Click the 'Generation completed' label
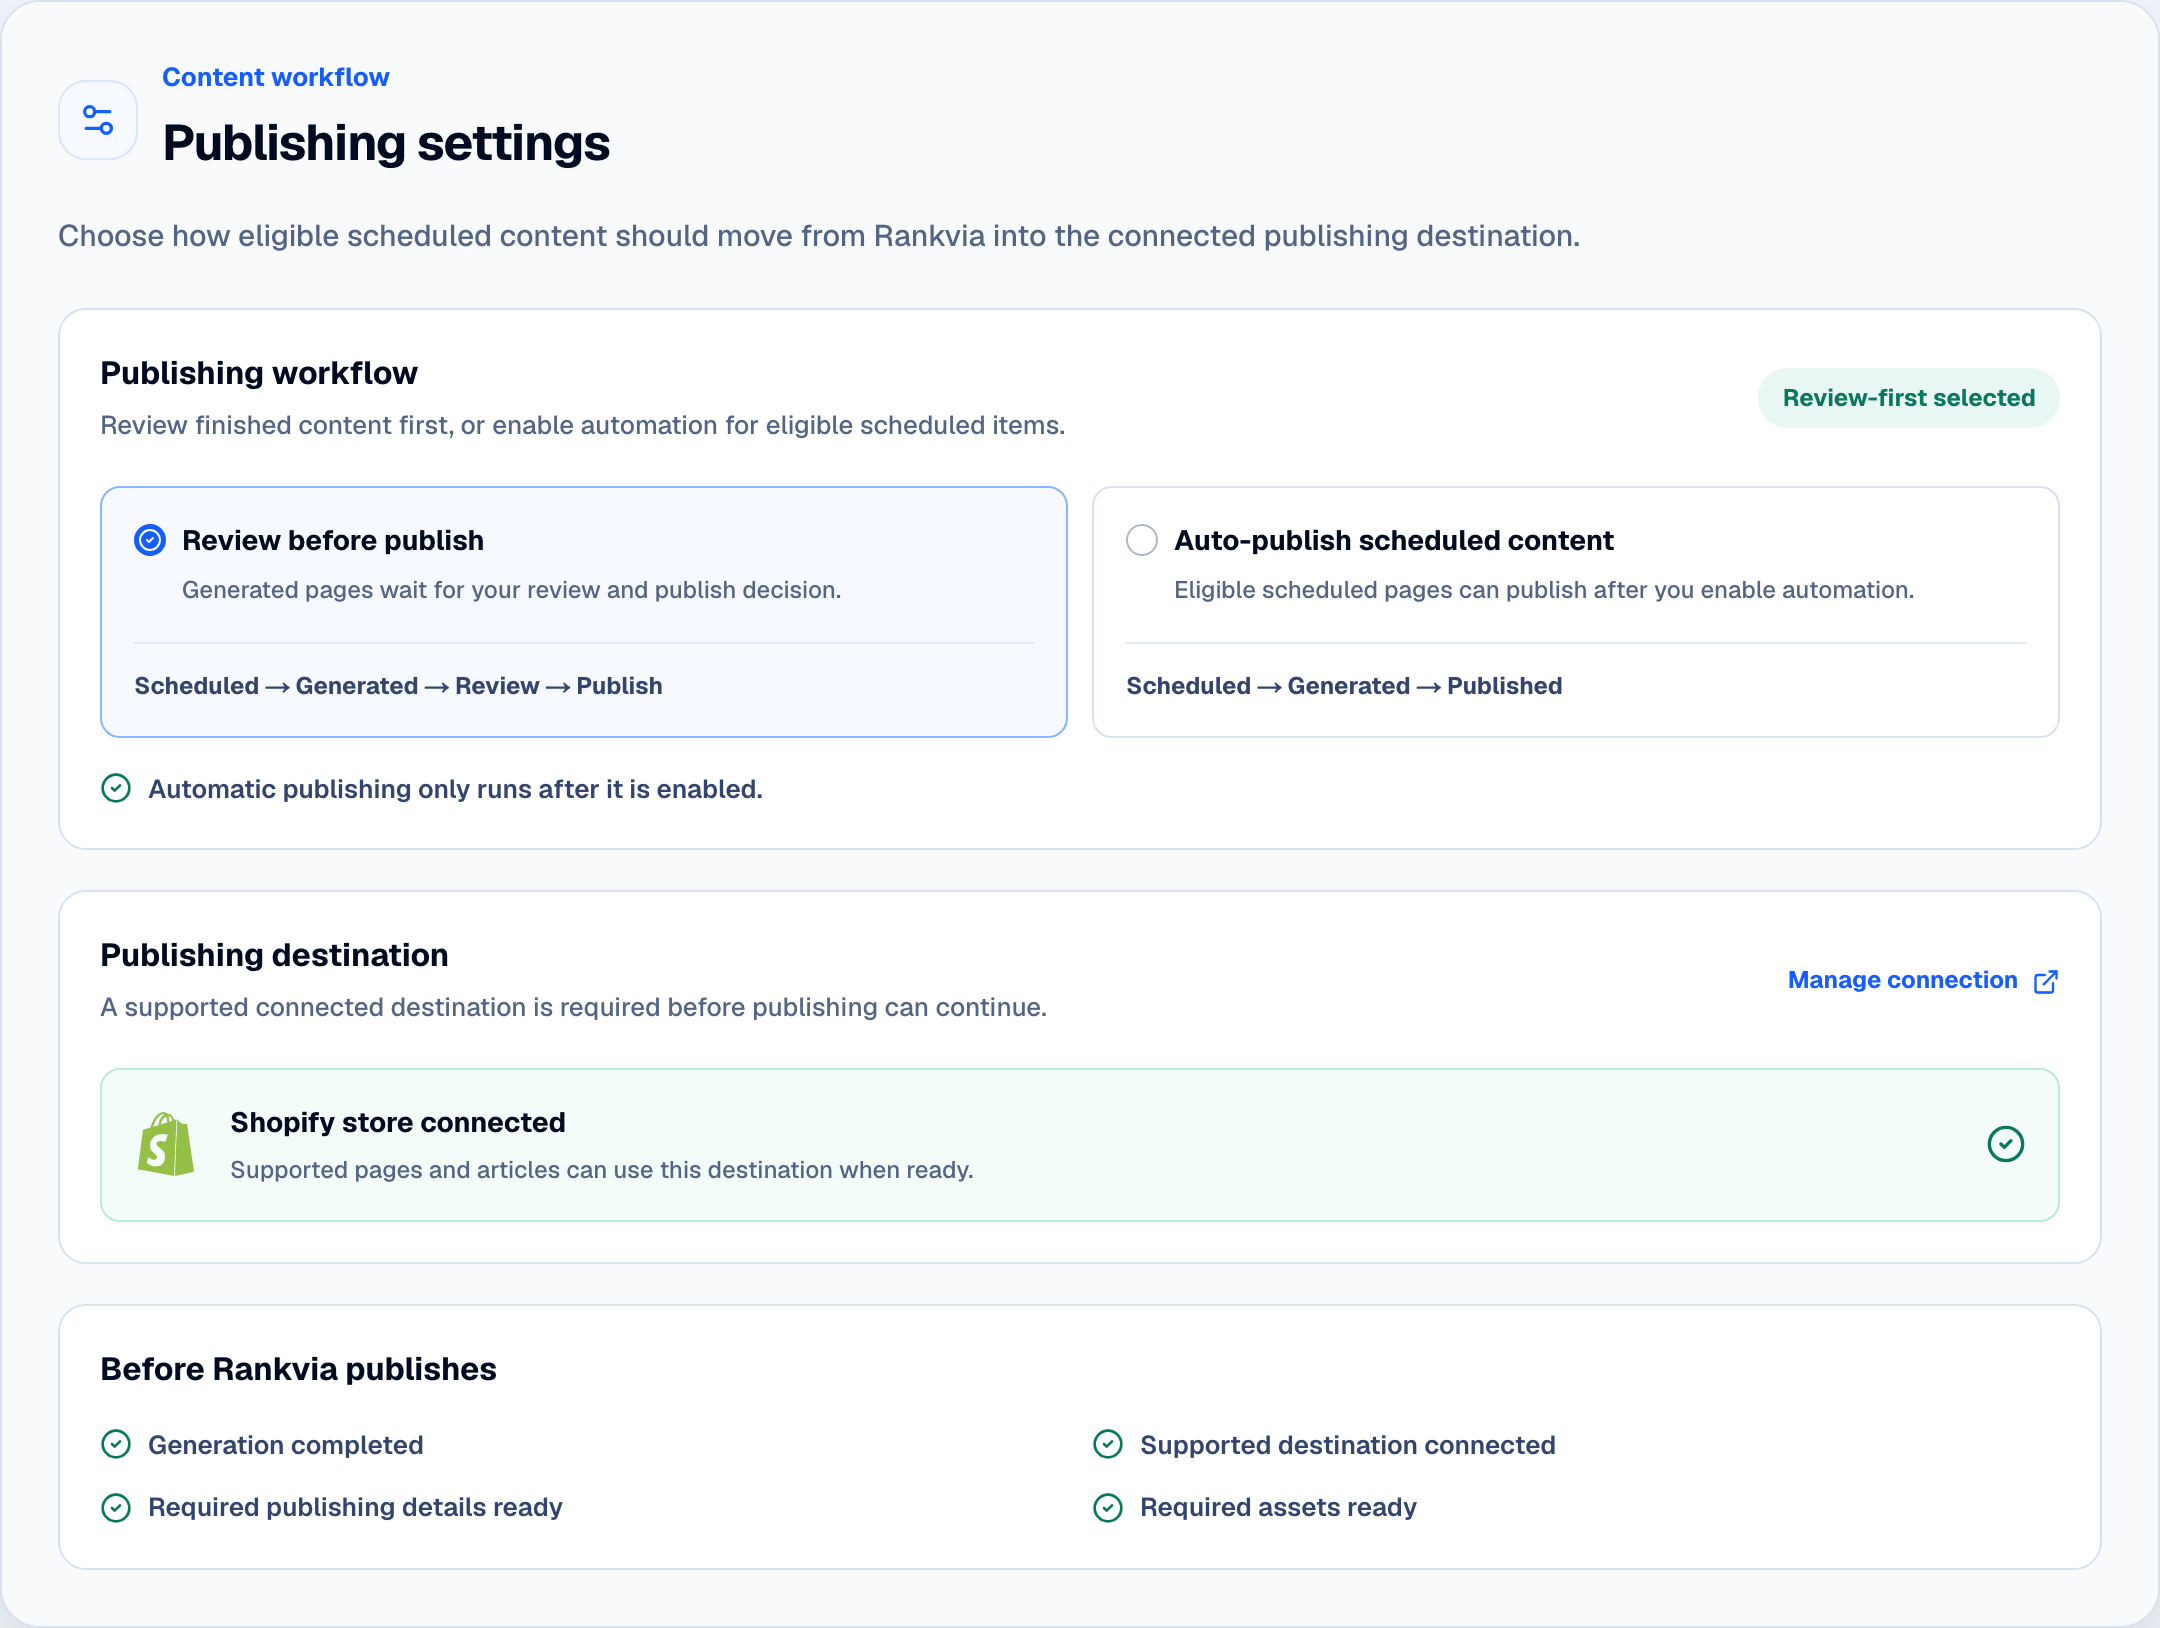This screenshot has height=1628, width=2160. click(x=286, y=1445)
